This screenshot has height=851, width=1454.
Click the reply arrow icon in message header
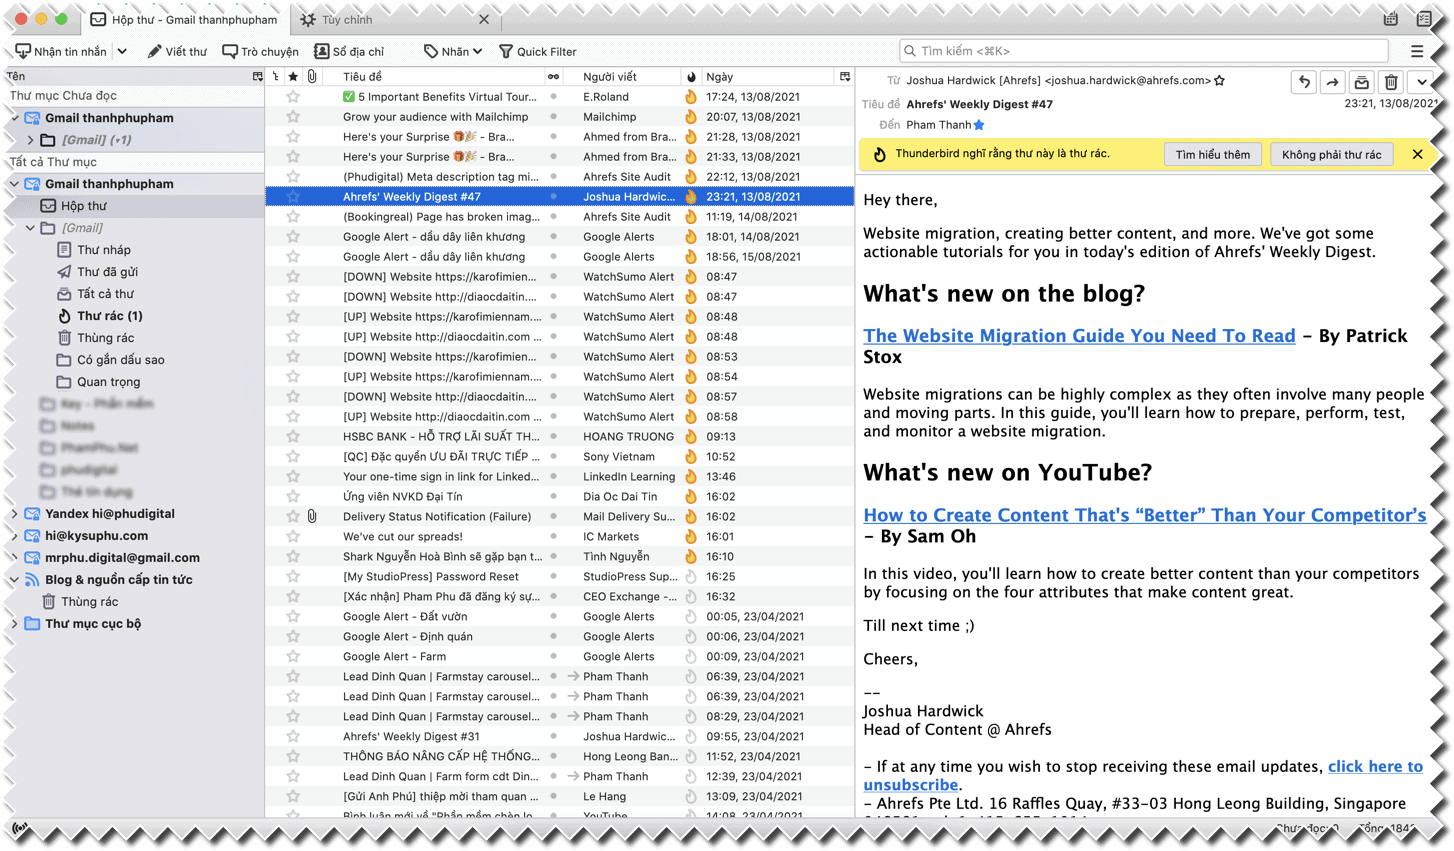tap(1304, 82)
